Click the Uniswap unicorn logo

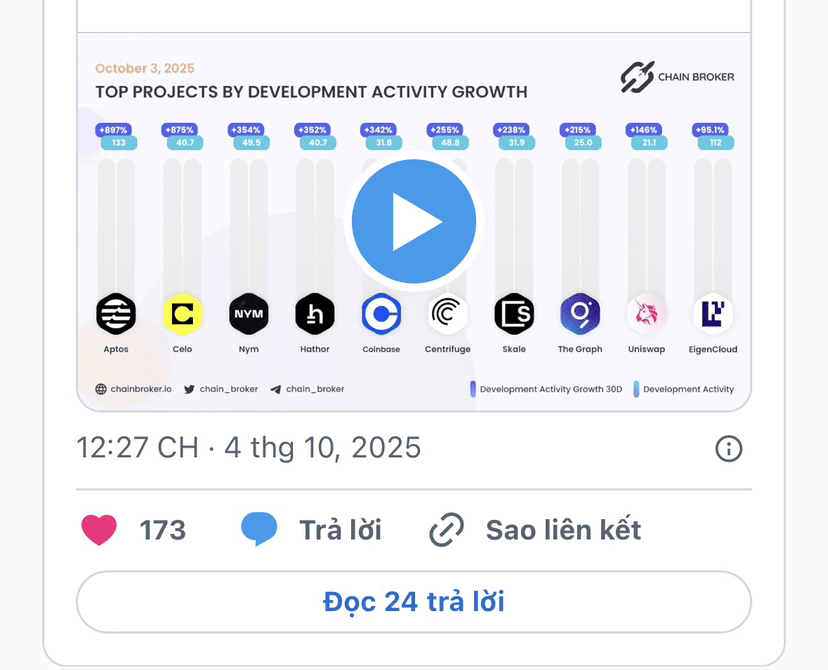coord(646,314)
